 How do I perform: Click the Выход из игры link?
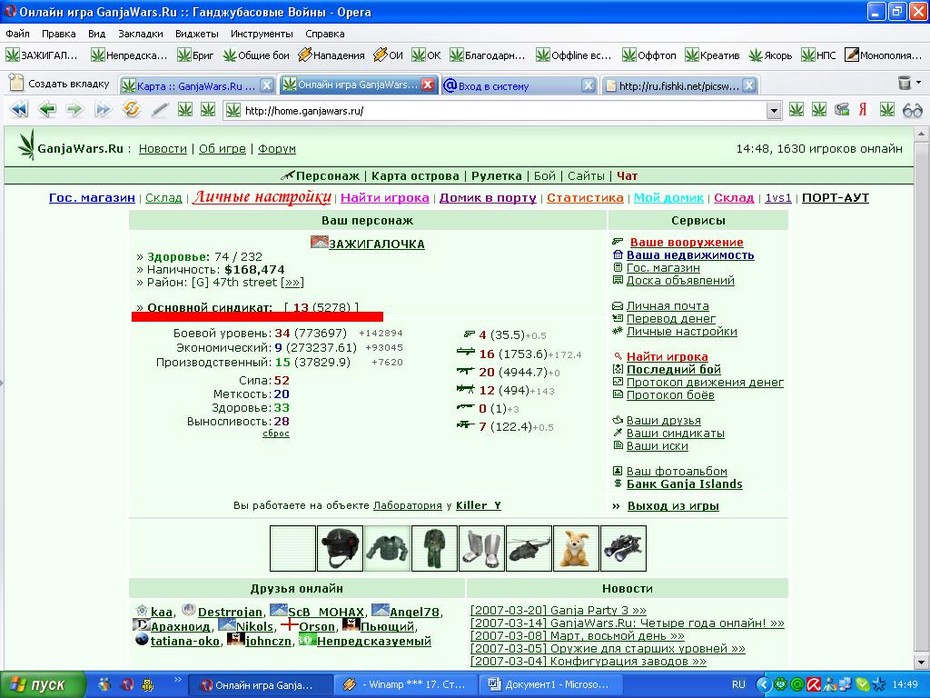(x=673, y=506)
